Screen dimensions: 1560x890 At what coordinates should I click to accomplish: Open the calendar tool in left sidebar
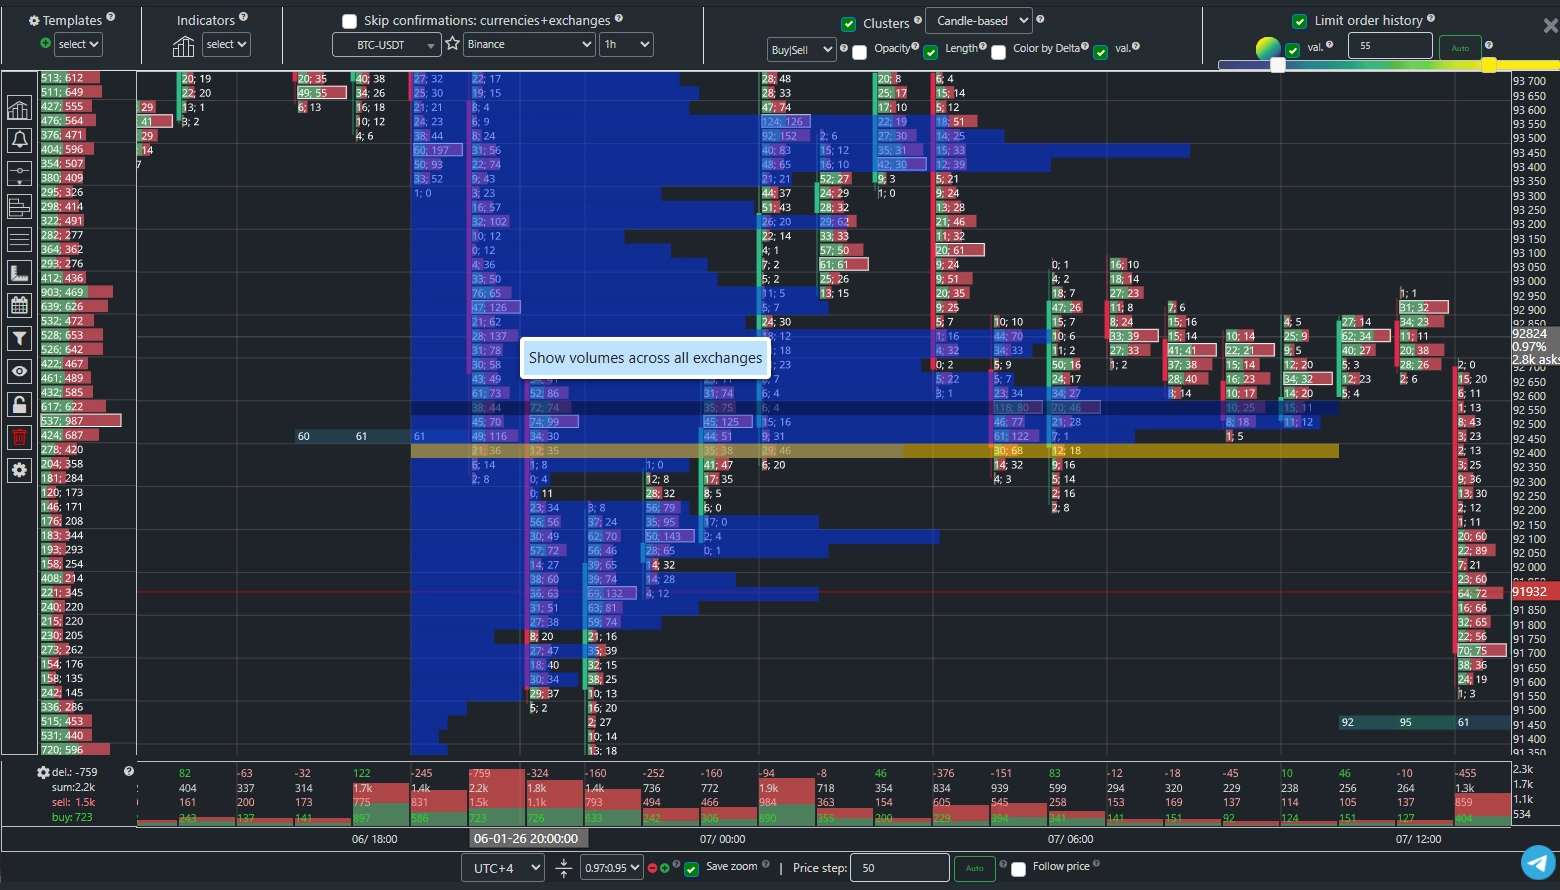coord(19,305)
